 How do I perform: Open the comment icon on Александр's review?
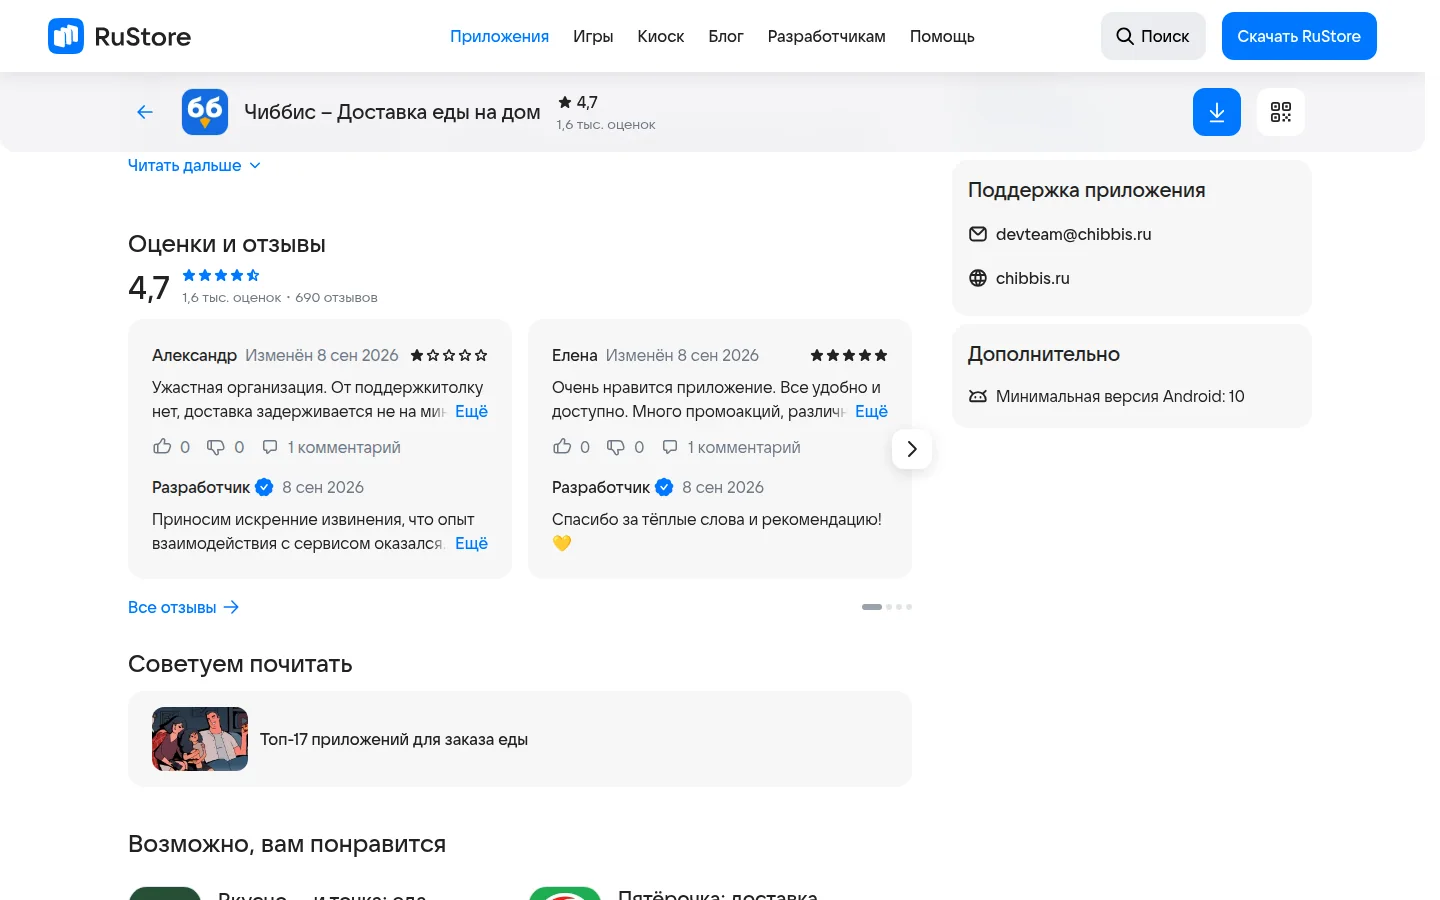click(x=270, y=447)
